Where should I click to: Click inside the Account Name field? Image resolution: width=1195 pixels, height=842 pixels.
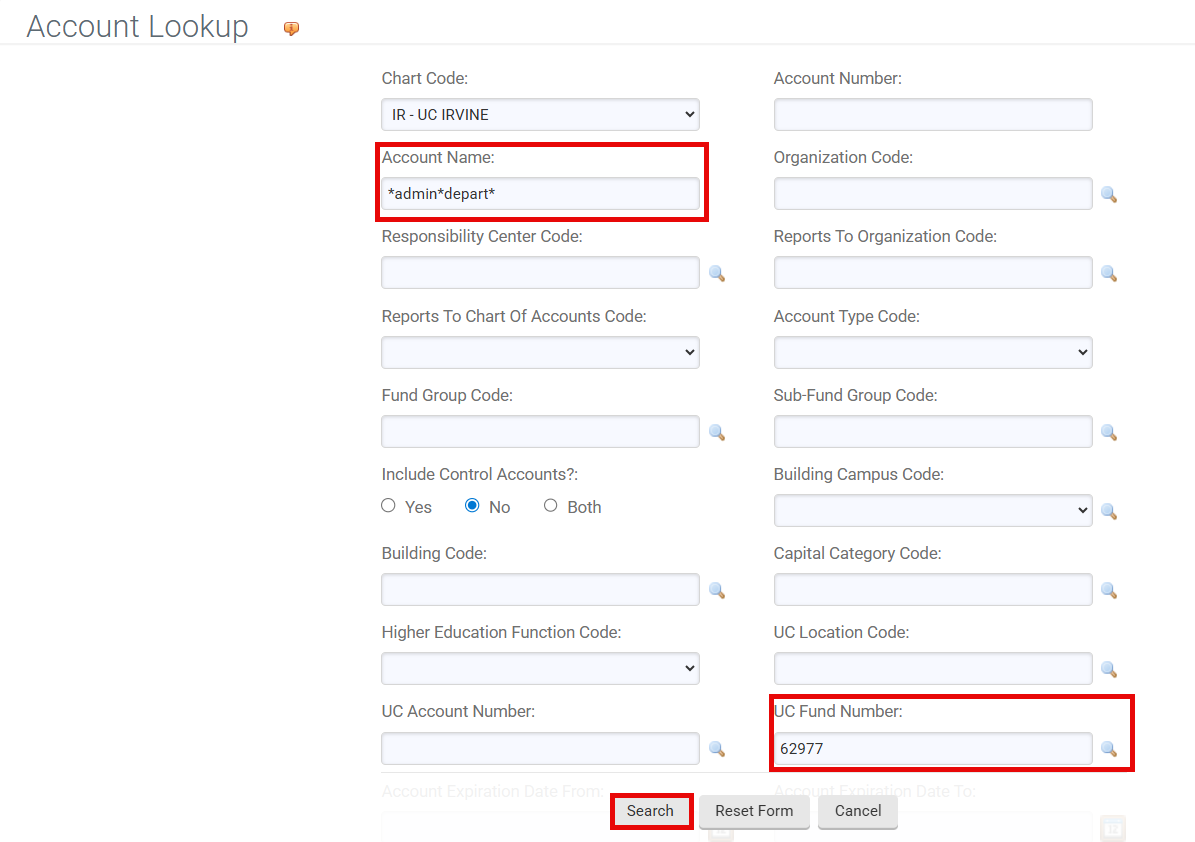coord(540,193)
